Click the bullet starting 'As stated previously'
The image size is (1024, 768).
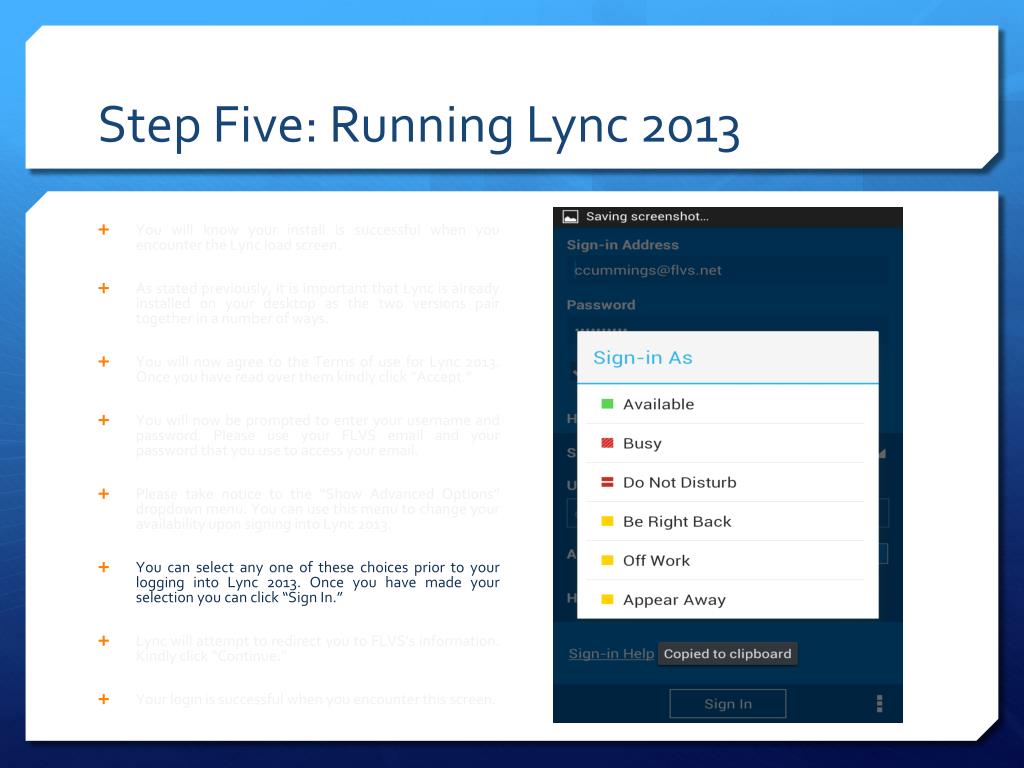(317, 303)
